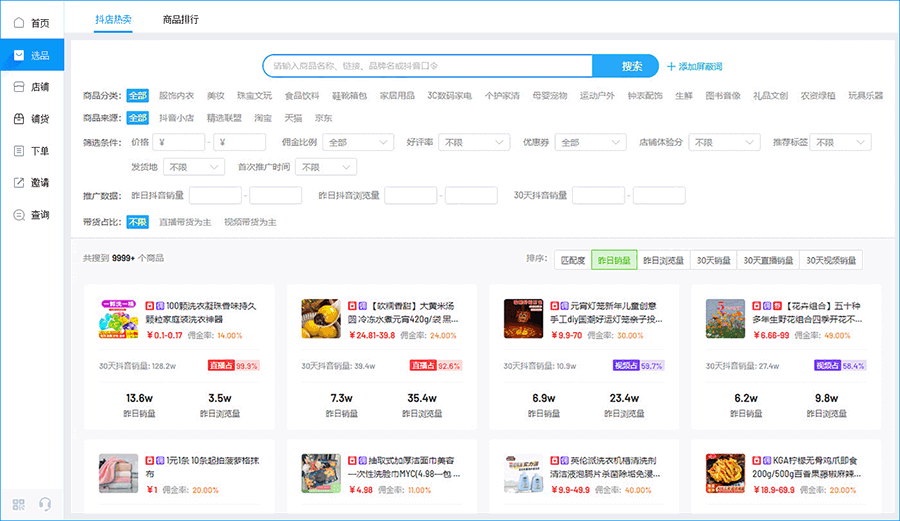Sort results by 昨日浏览量
This screenshot has width=900, height=521.
point(663,260)
